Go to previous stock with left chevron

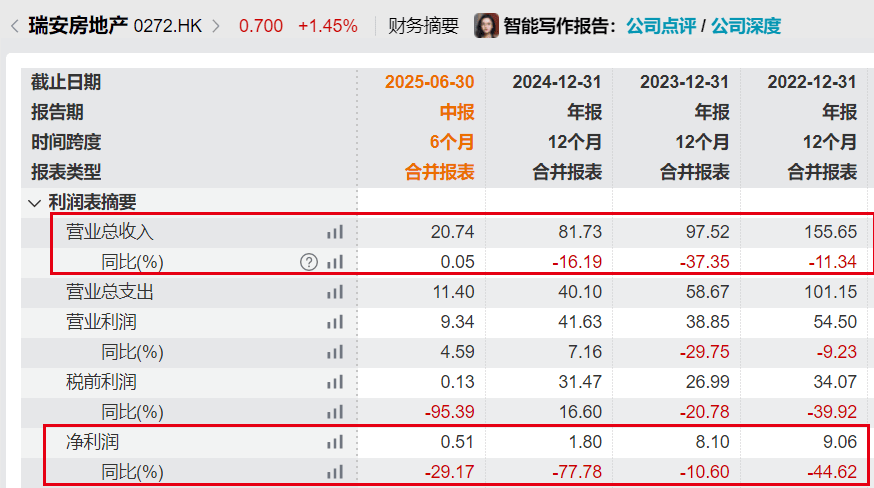click(14, 26)
